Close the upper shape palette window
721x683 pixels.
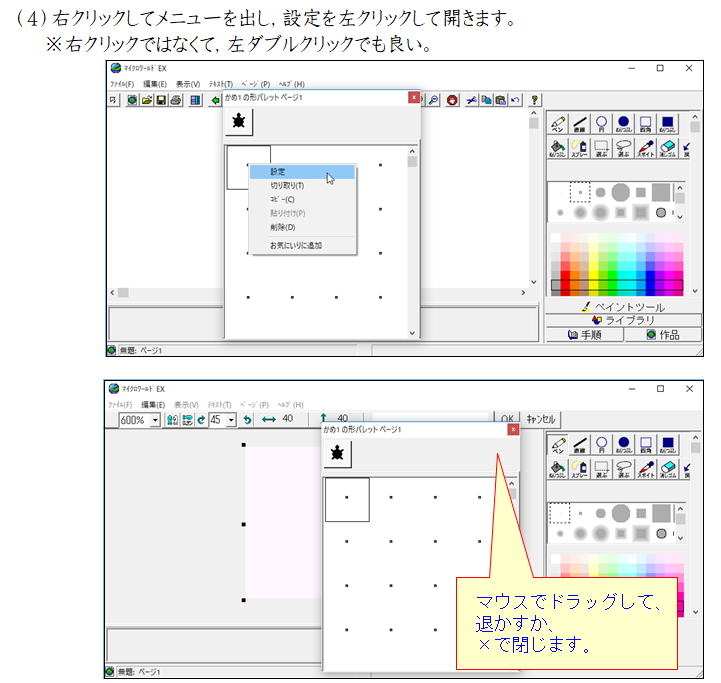tap(414, 97)
